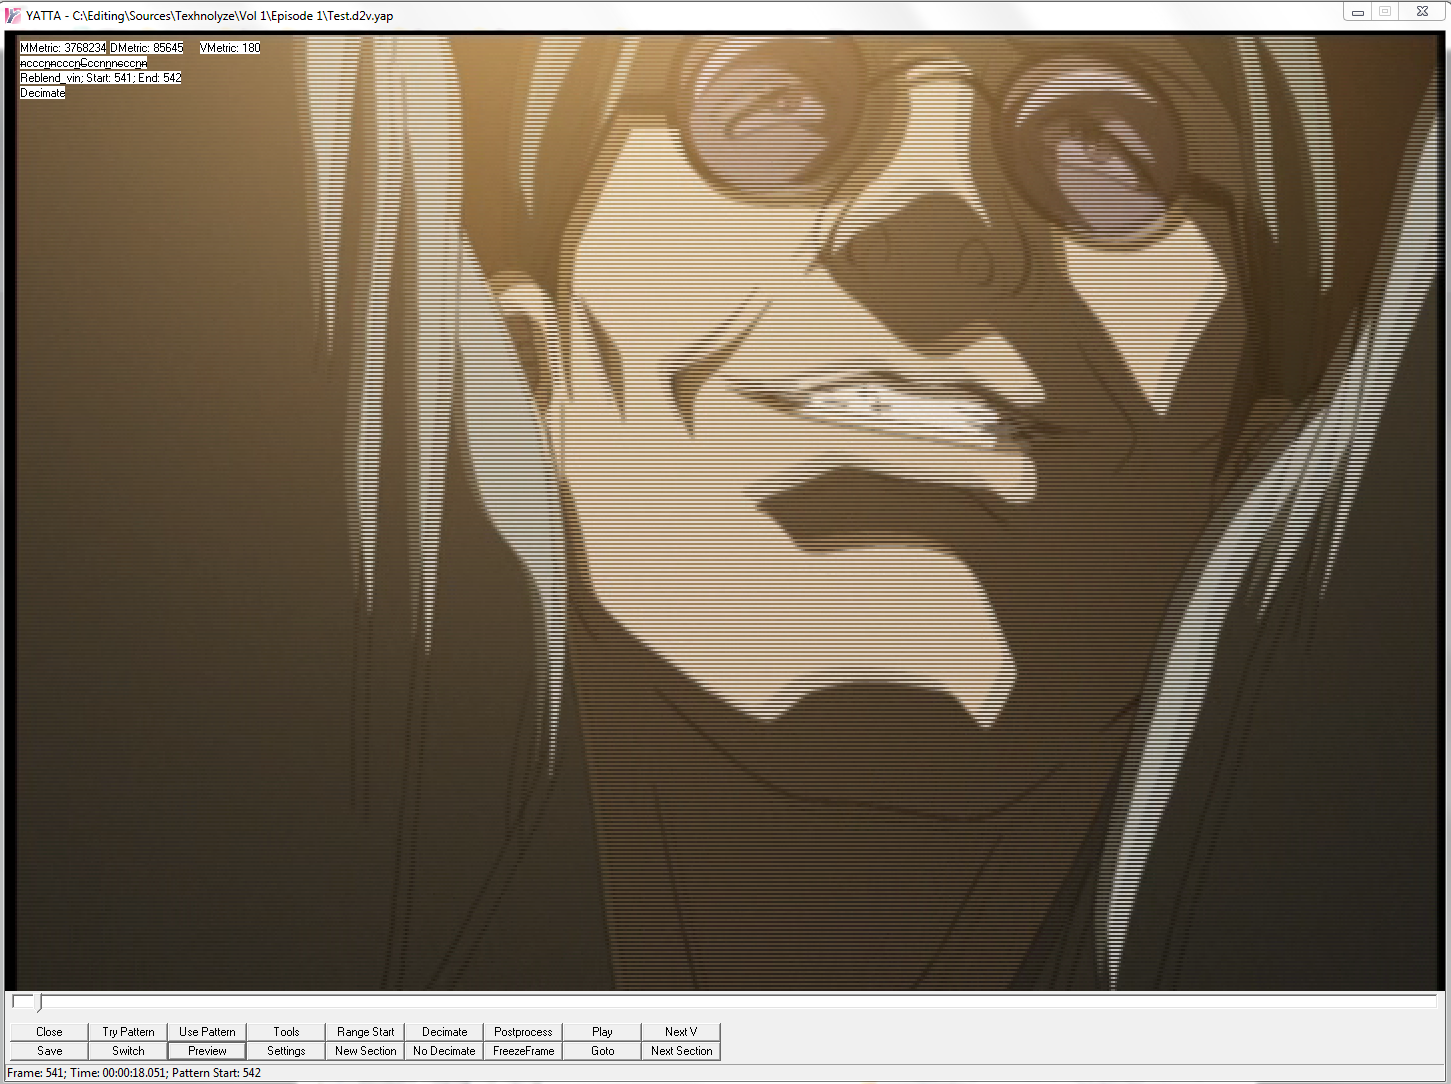Minimize the YATTA window
The height and width of the screenshot is (1084, 1451).
point(1358,12)
